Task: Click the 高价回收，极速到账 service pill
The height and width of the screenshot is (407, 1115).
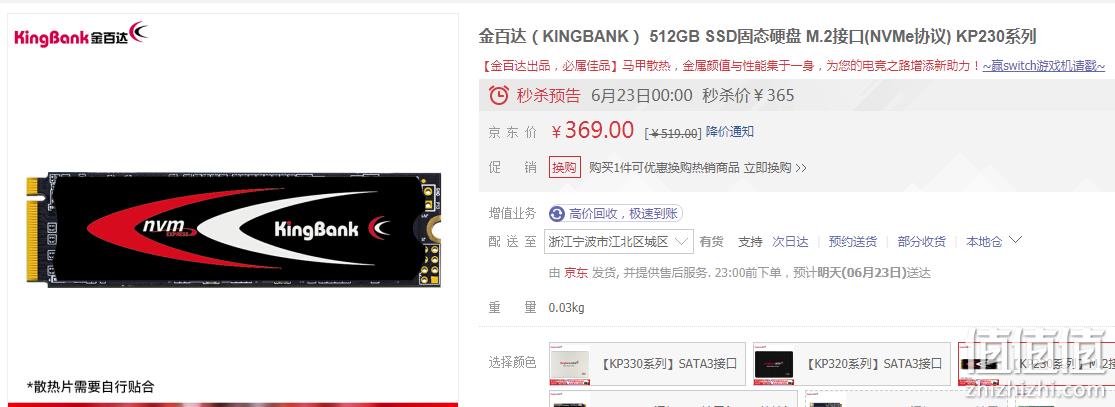Action: coord(616,213)
